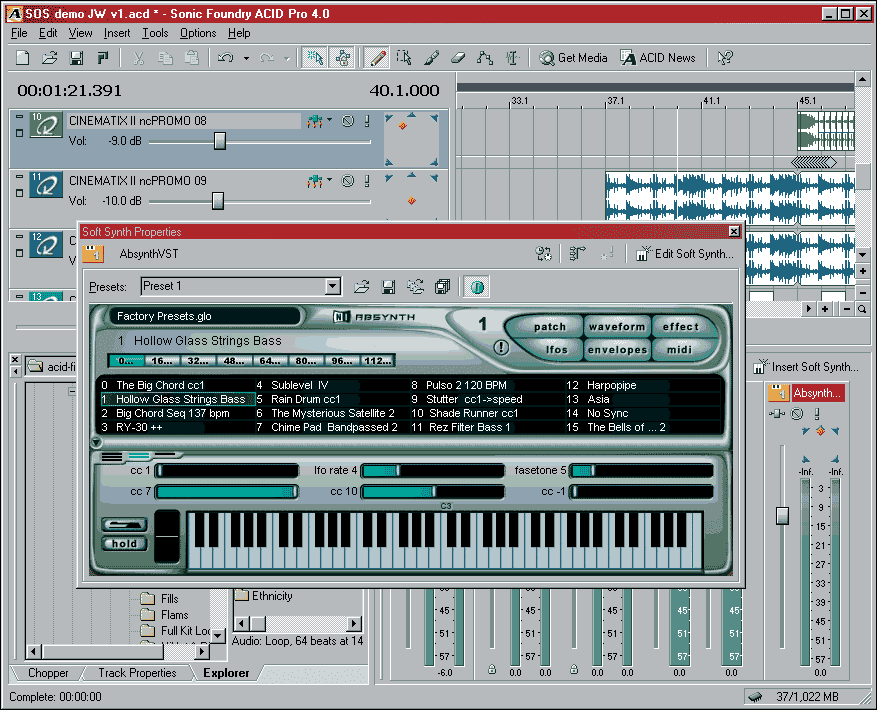Click the What's This help icon

725,58
